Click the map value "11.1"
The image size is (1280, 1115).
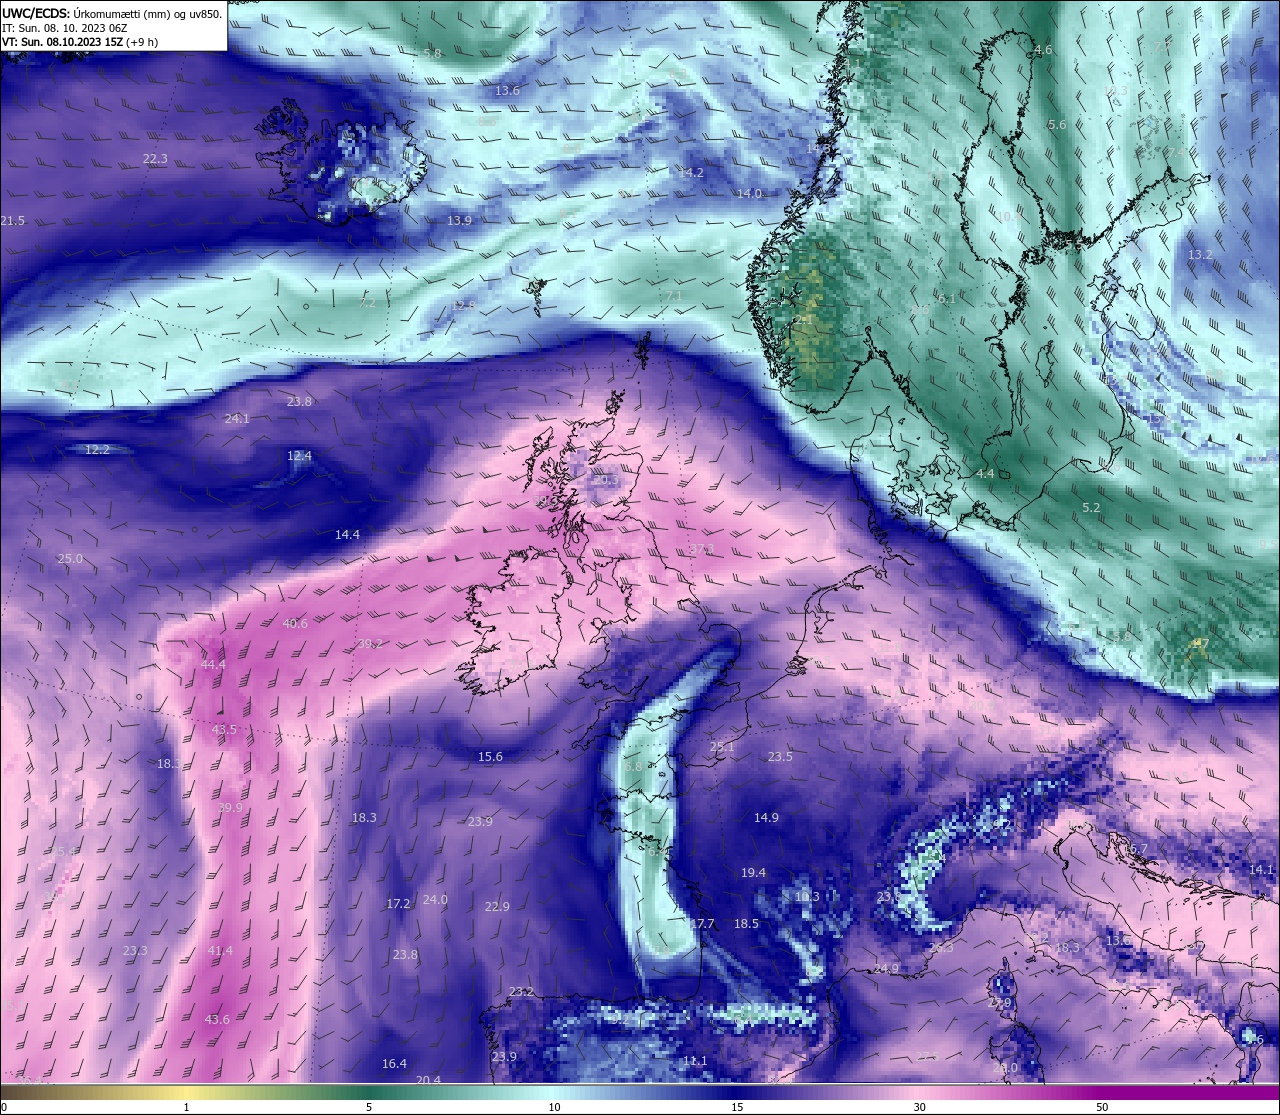pos(695,1061)
